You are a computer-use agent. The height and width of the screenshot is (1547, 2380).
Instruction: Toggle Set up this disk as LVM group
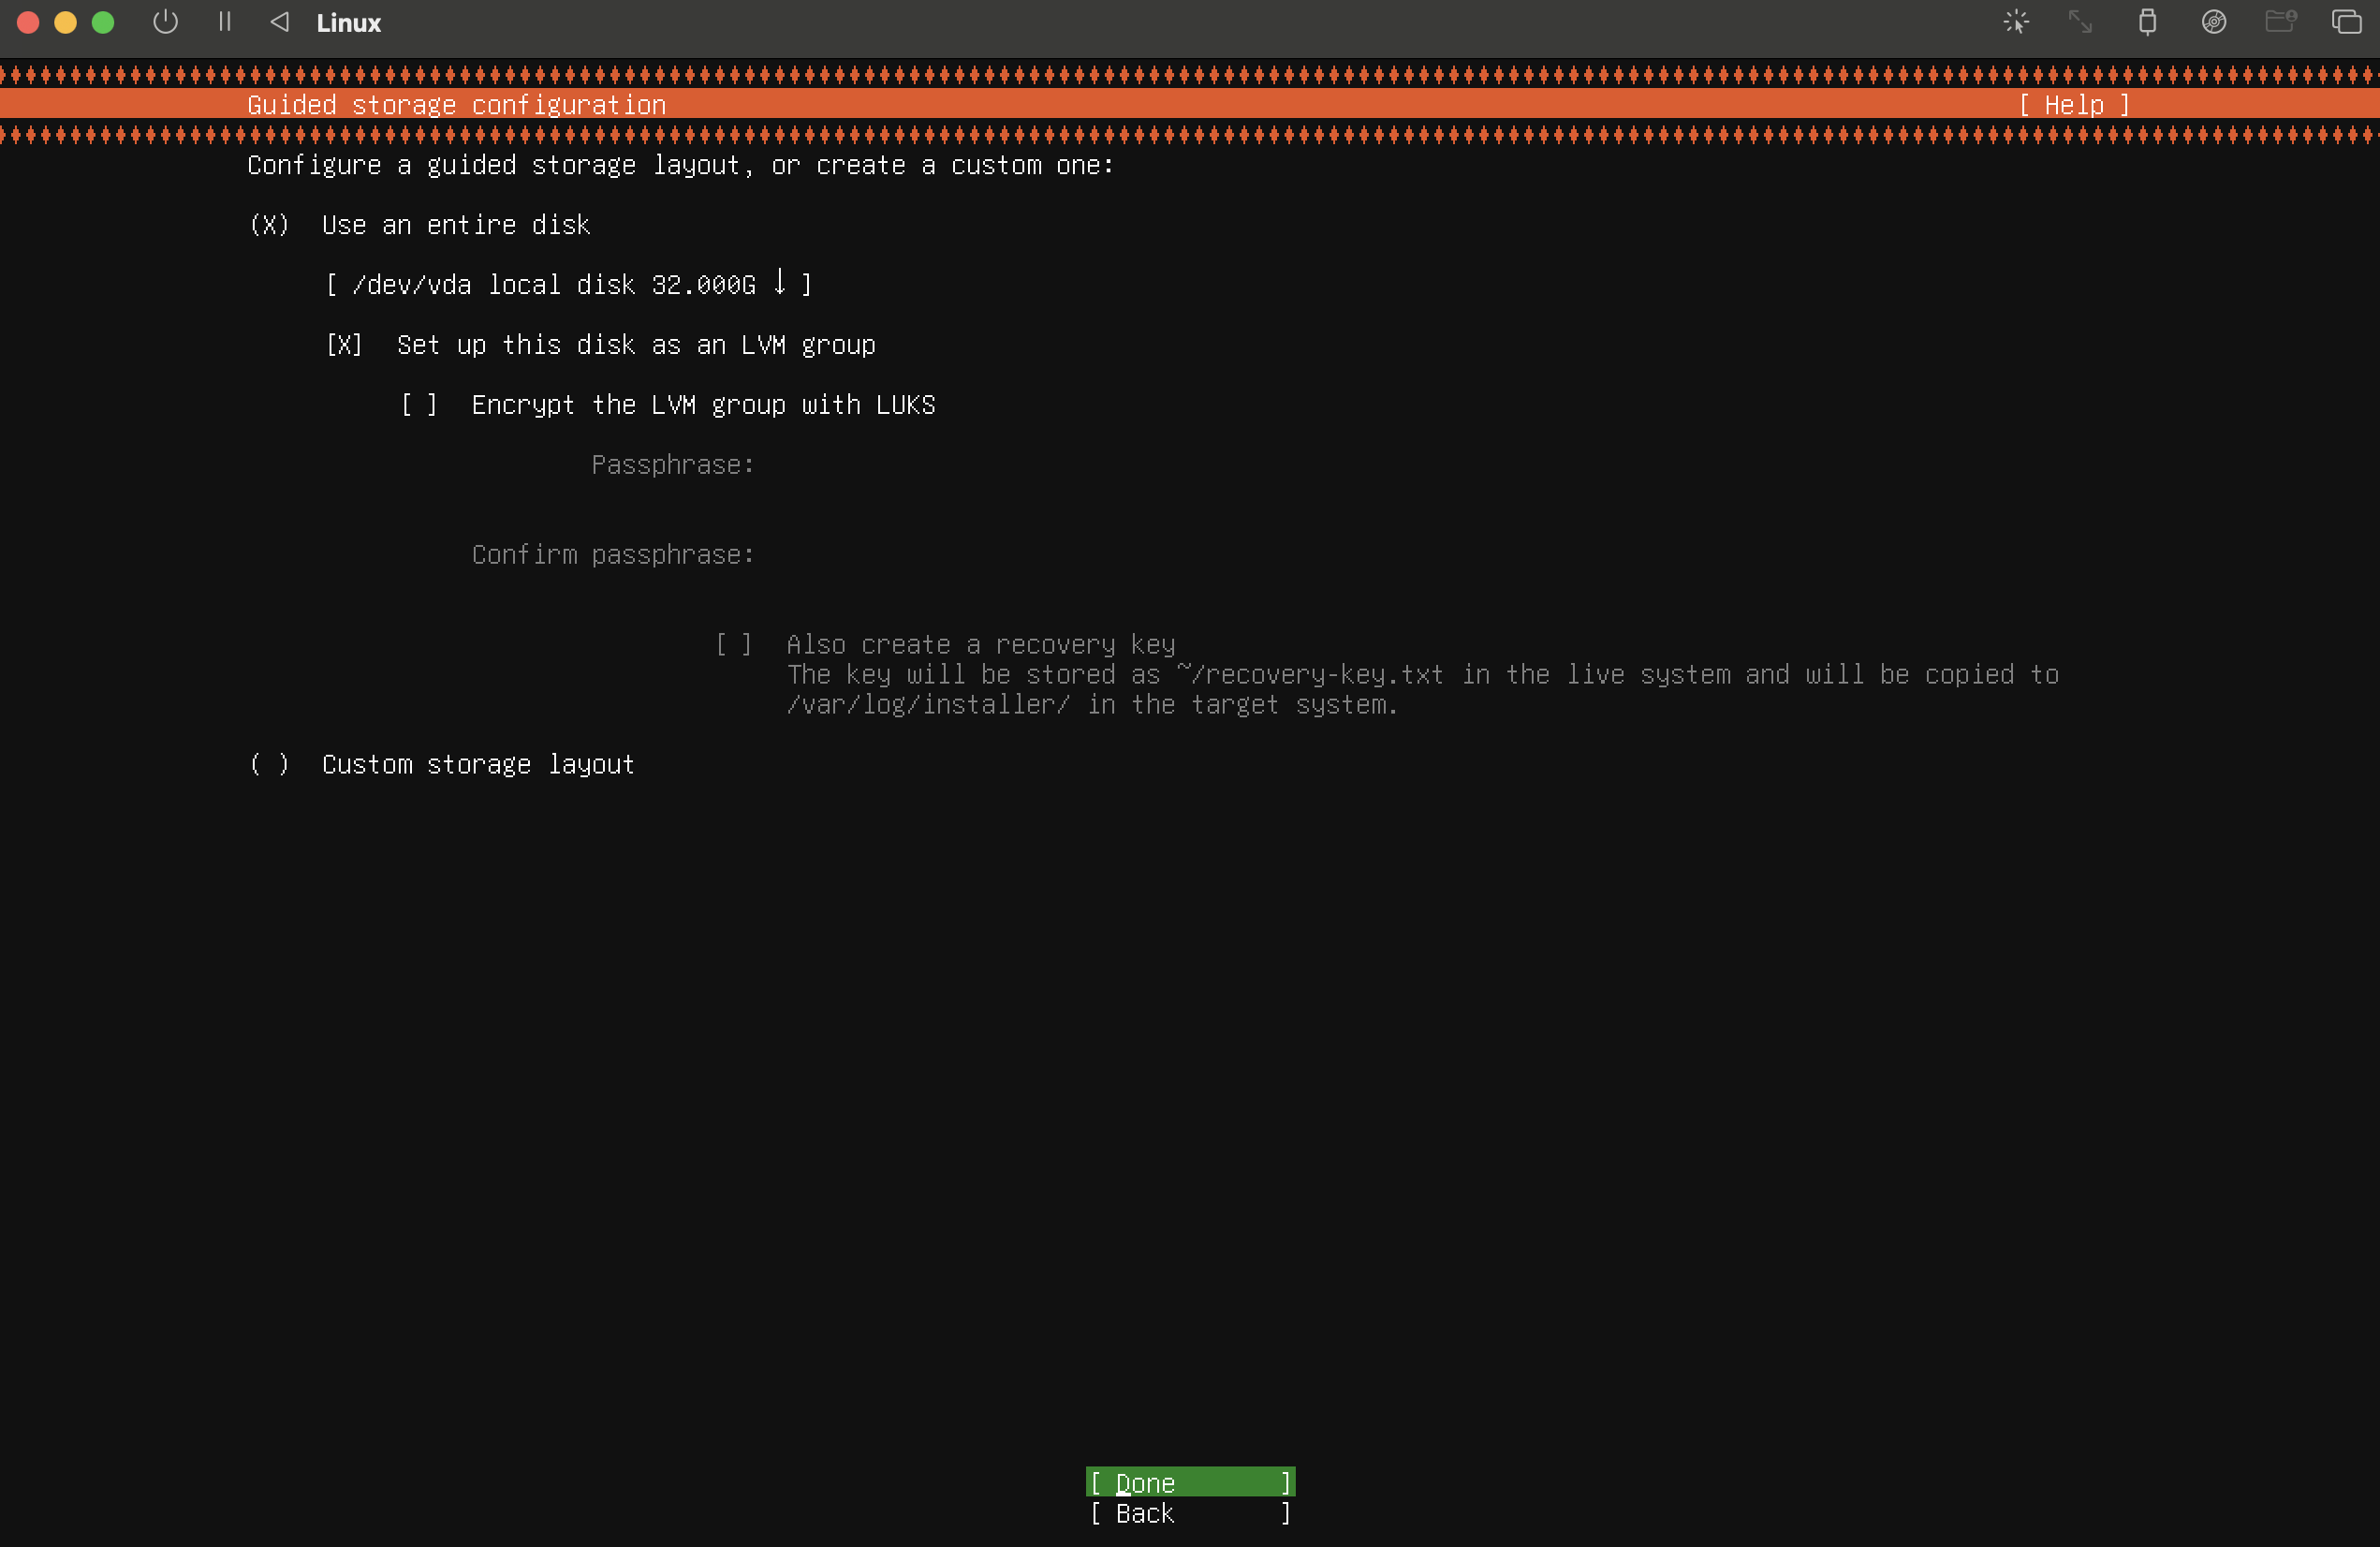click(x=344, y=345)
